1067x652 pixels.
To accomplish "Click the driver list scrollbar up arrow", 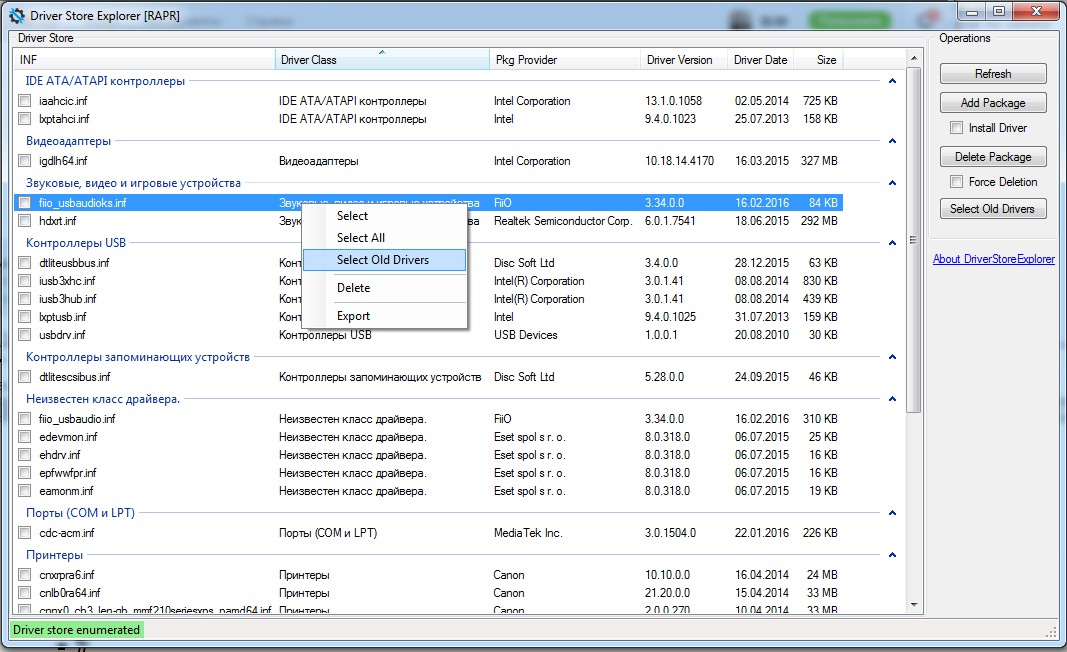I will click(914, 58).
